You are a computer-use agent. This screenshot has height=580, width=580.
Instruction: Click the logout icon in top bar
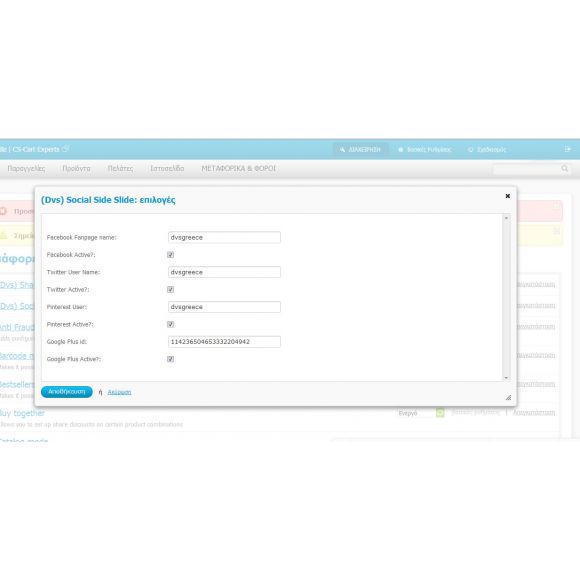click(x=568, y=149)
